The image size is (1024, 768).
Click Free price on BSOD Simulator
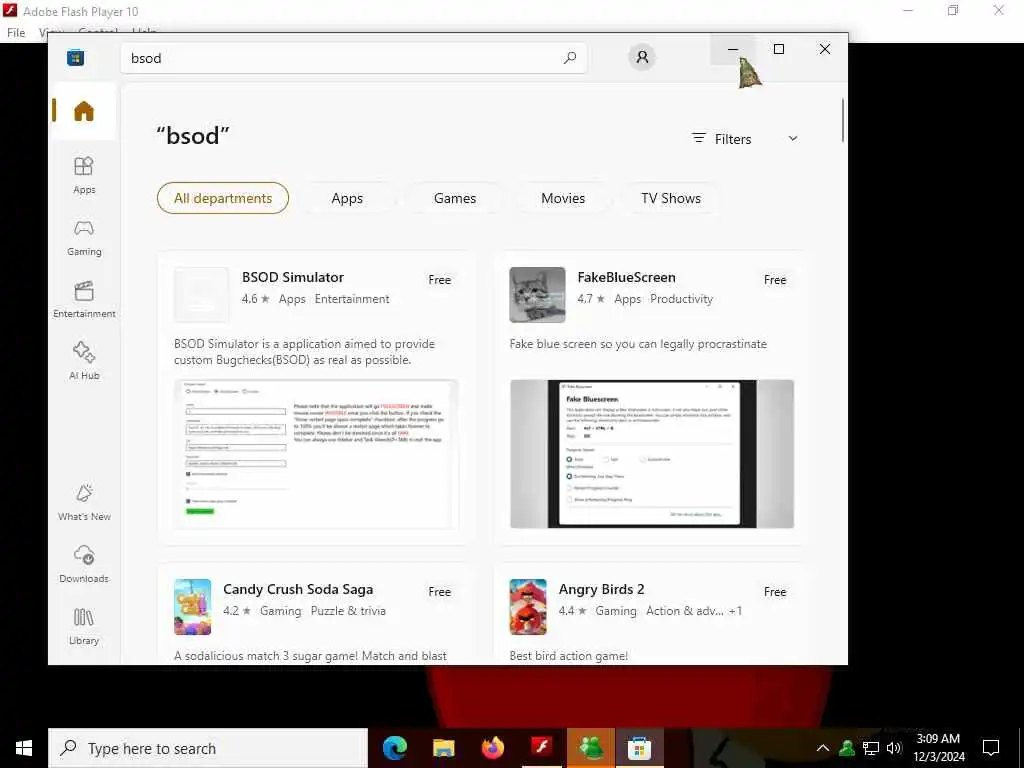(x=440, y=280)
